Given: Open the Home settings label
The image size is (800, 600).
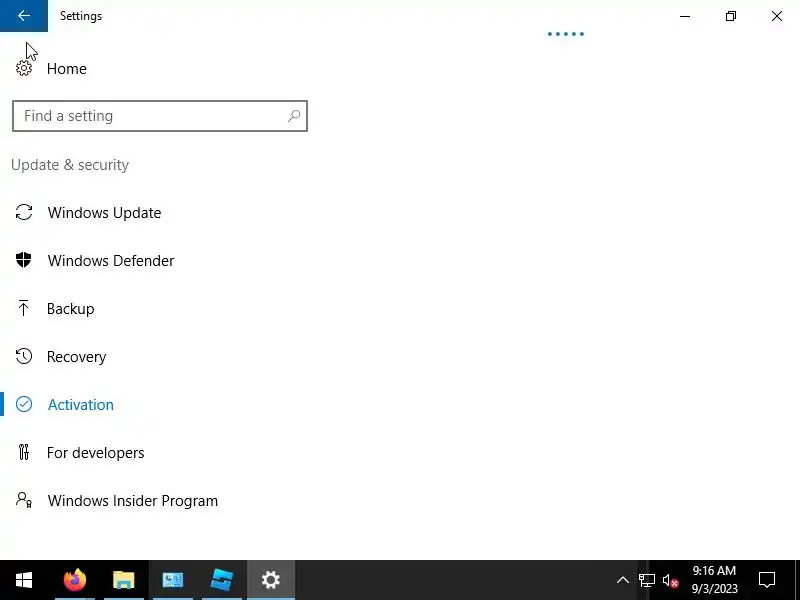Looking at the screenshot, I should click(66, 69).
